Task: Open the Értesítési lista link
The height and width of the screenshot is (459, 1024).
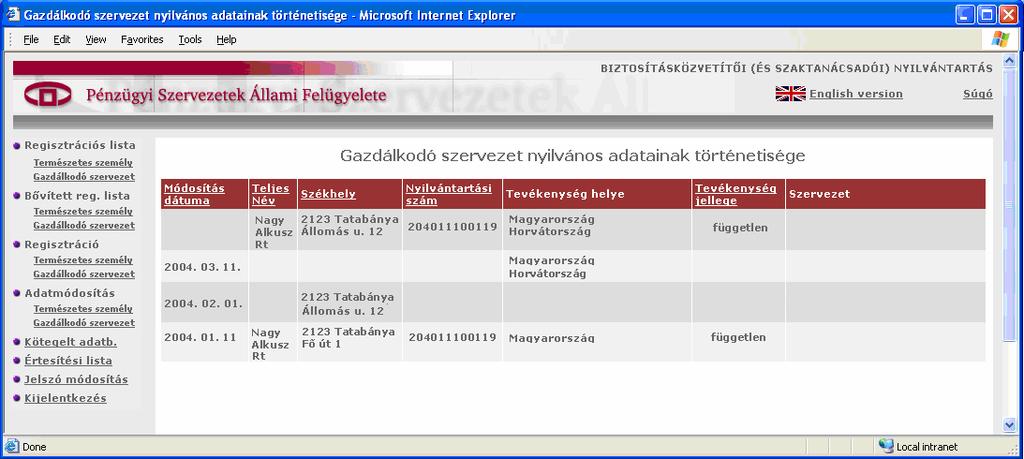Action: (68, 360)
